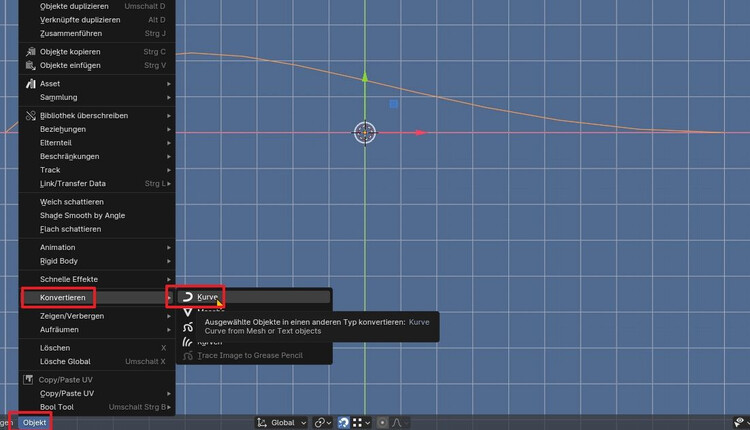Click the viewport visibility eye icon

[x=740, y=422]
